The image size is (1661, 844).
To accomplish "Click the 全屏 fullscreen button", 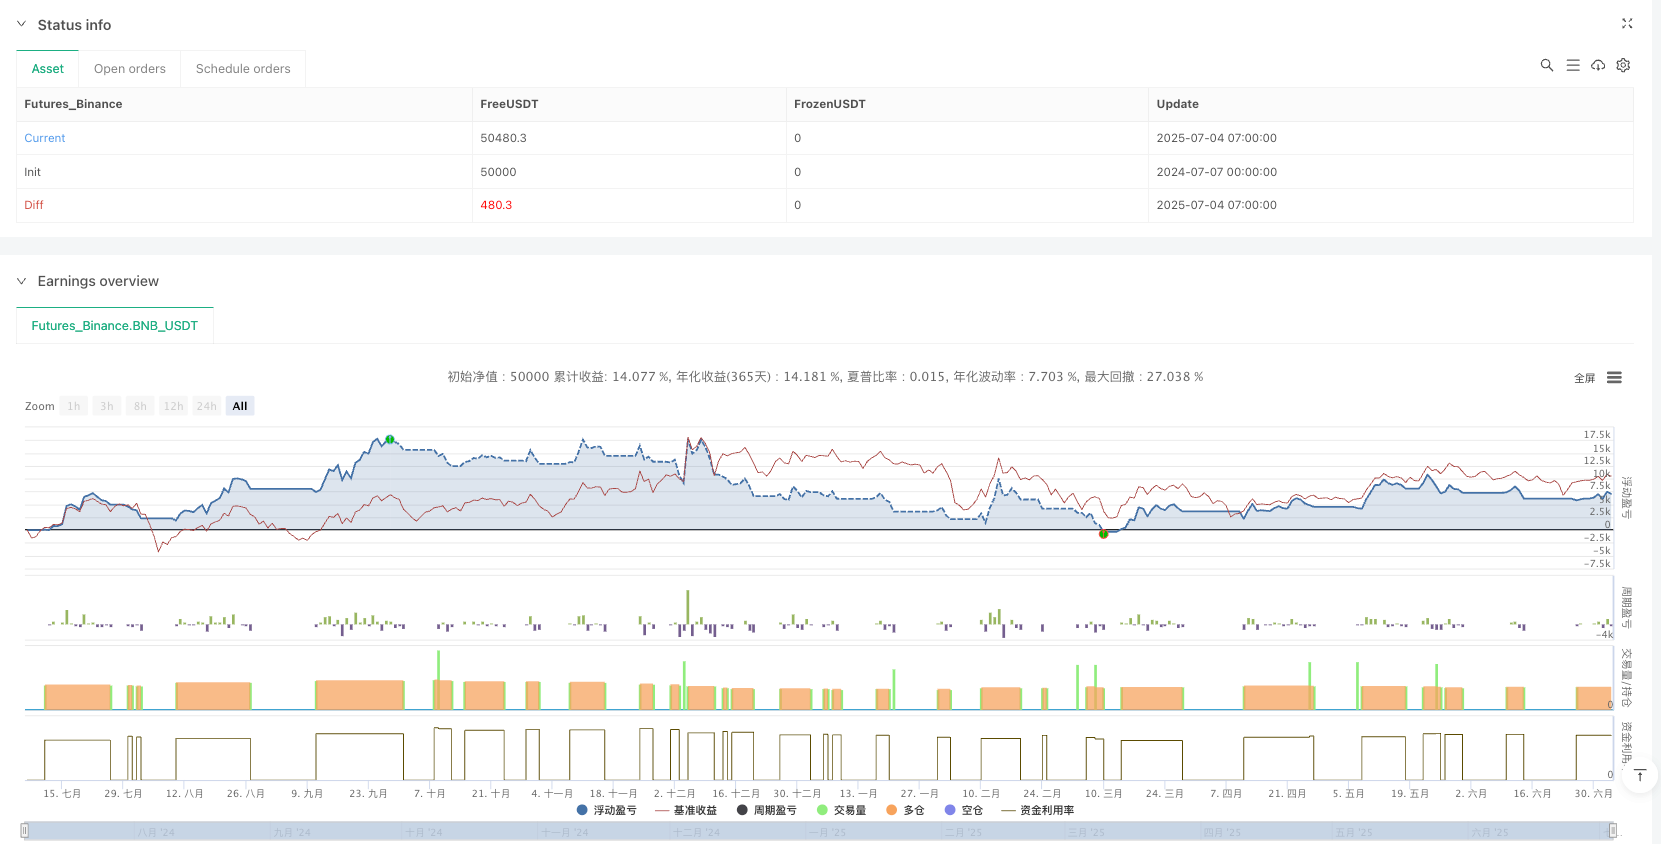I will [1584, 378].
